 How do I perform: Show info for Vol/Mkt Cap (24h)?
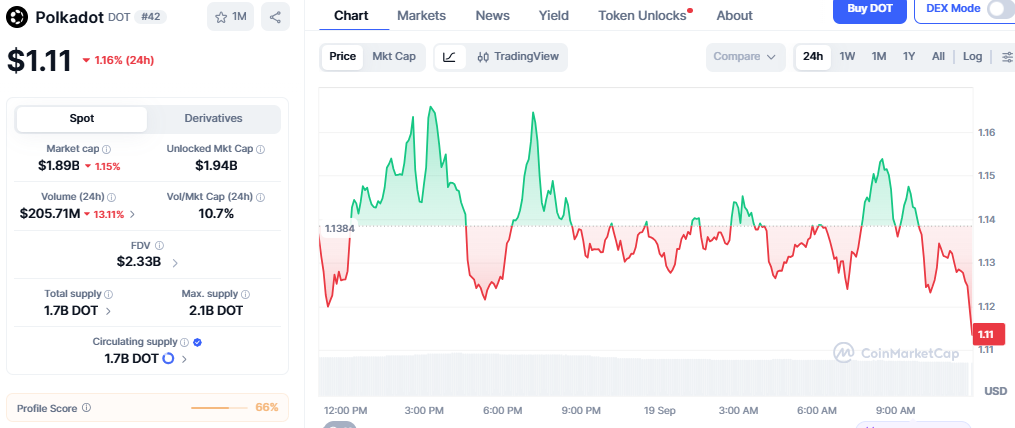coord(260,197)
